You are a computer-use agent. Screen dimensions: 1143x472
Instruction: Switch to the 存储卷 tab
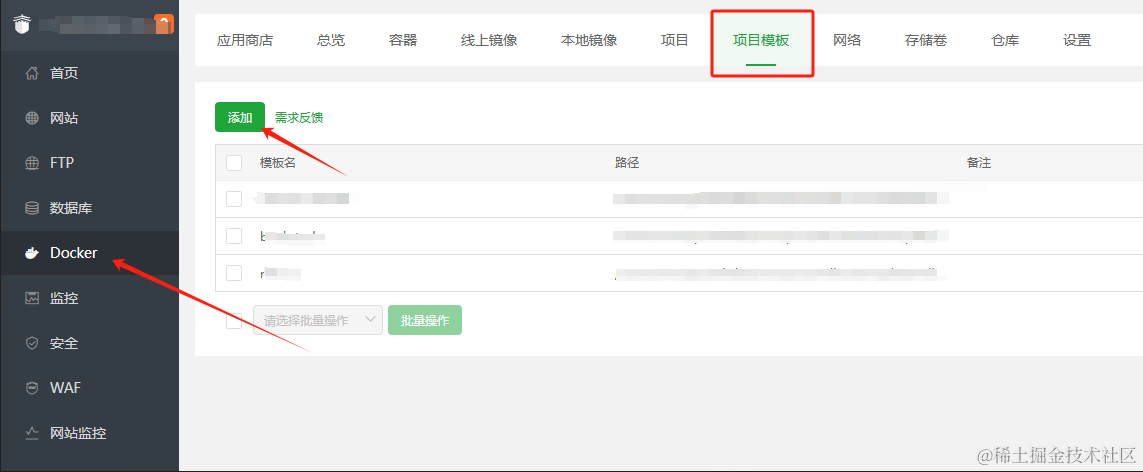926,40
